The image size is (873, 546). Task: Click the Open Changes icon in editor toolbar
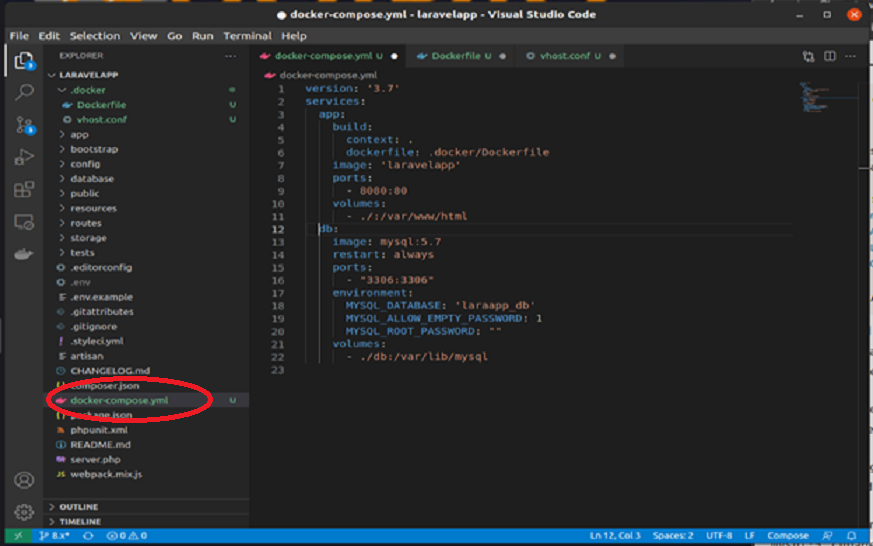[x=808, y=56]
